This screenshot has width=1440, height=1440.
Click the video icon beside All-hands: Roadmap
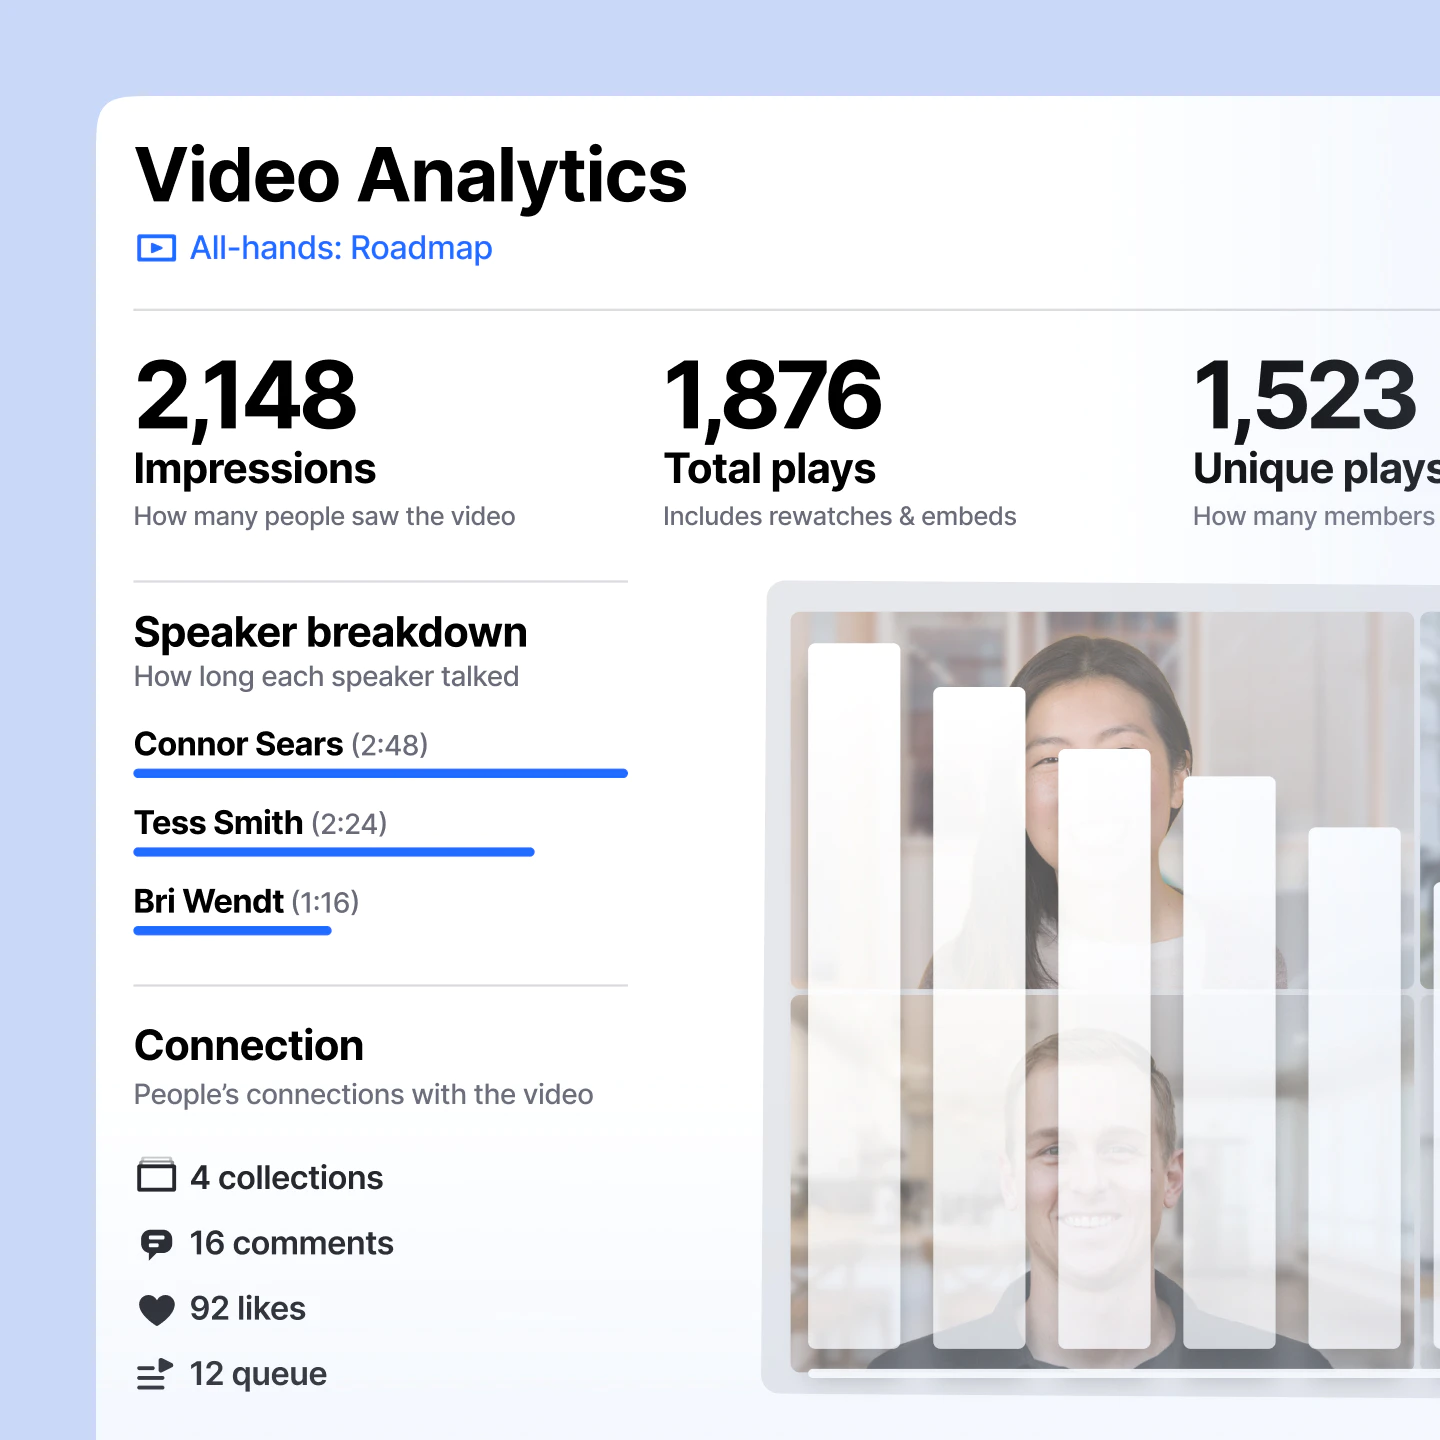coord(156,248)
